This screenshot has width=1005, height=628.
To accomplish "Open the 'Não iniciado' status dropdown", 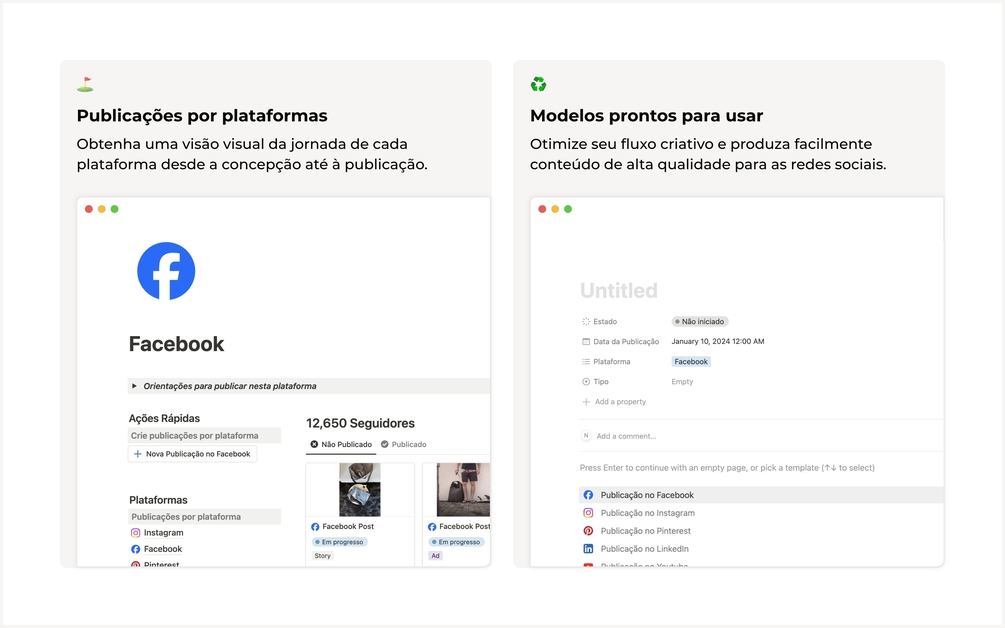I will (x=699, y=322).
